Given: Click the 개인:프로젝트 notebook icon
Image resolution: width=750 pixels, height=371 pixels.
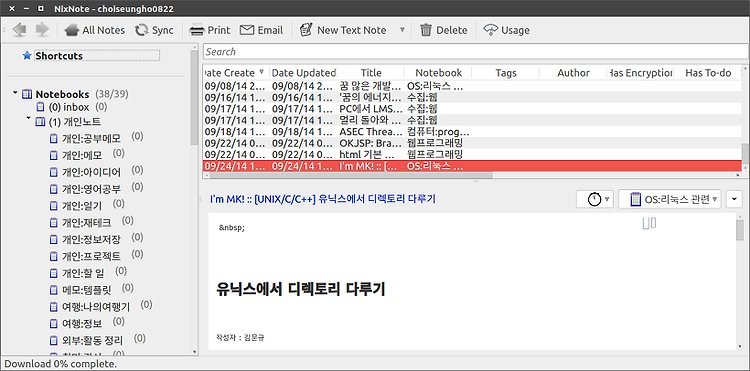Looking at the screenshot, I should pos(54,256).
